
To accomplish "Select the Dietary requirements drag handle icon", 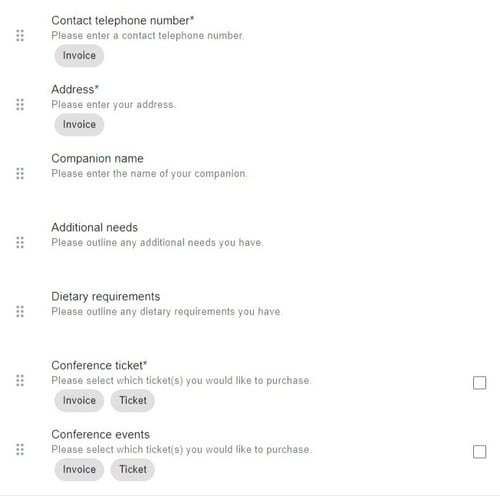I will coord(20,311).
